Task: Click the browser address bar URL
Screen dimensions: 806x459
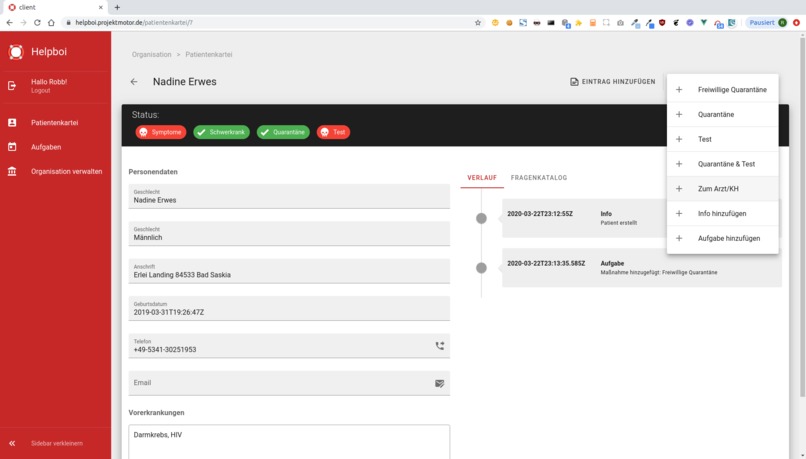Action: (134, 23)
